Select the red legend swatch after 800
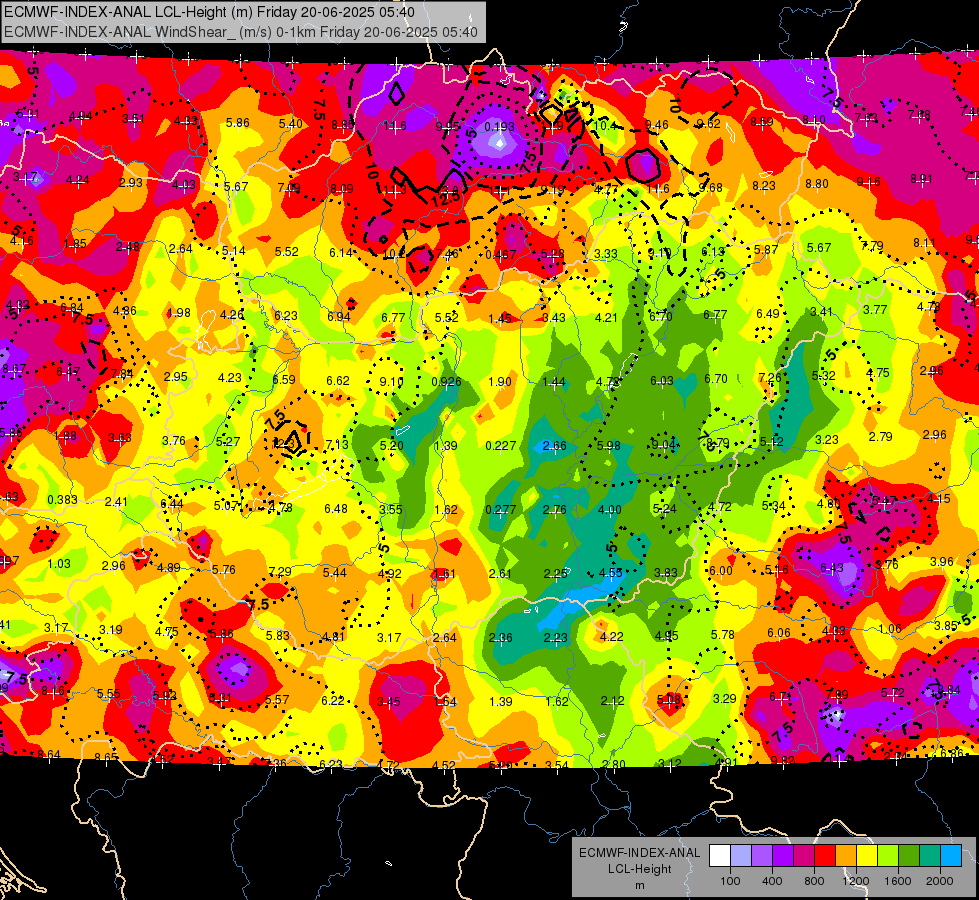This screenshot has width=979, height=900. pos(825,856)
